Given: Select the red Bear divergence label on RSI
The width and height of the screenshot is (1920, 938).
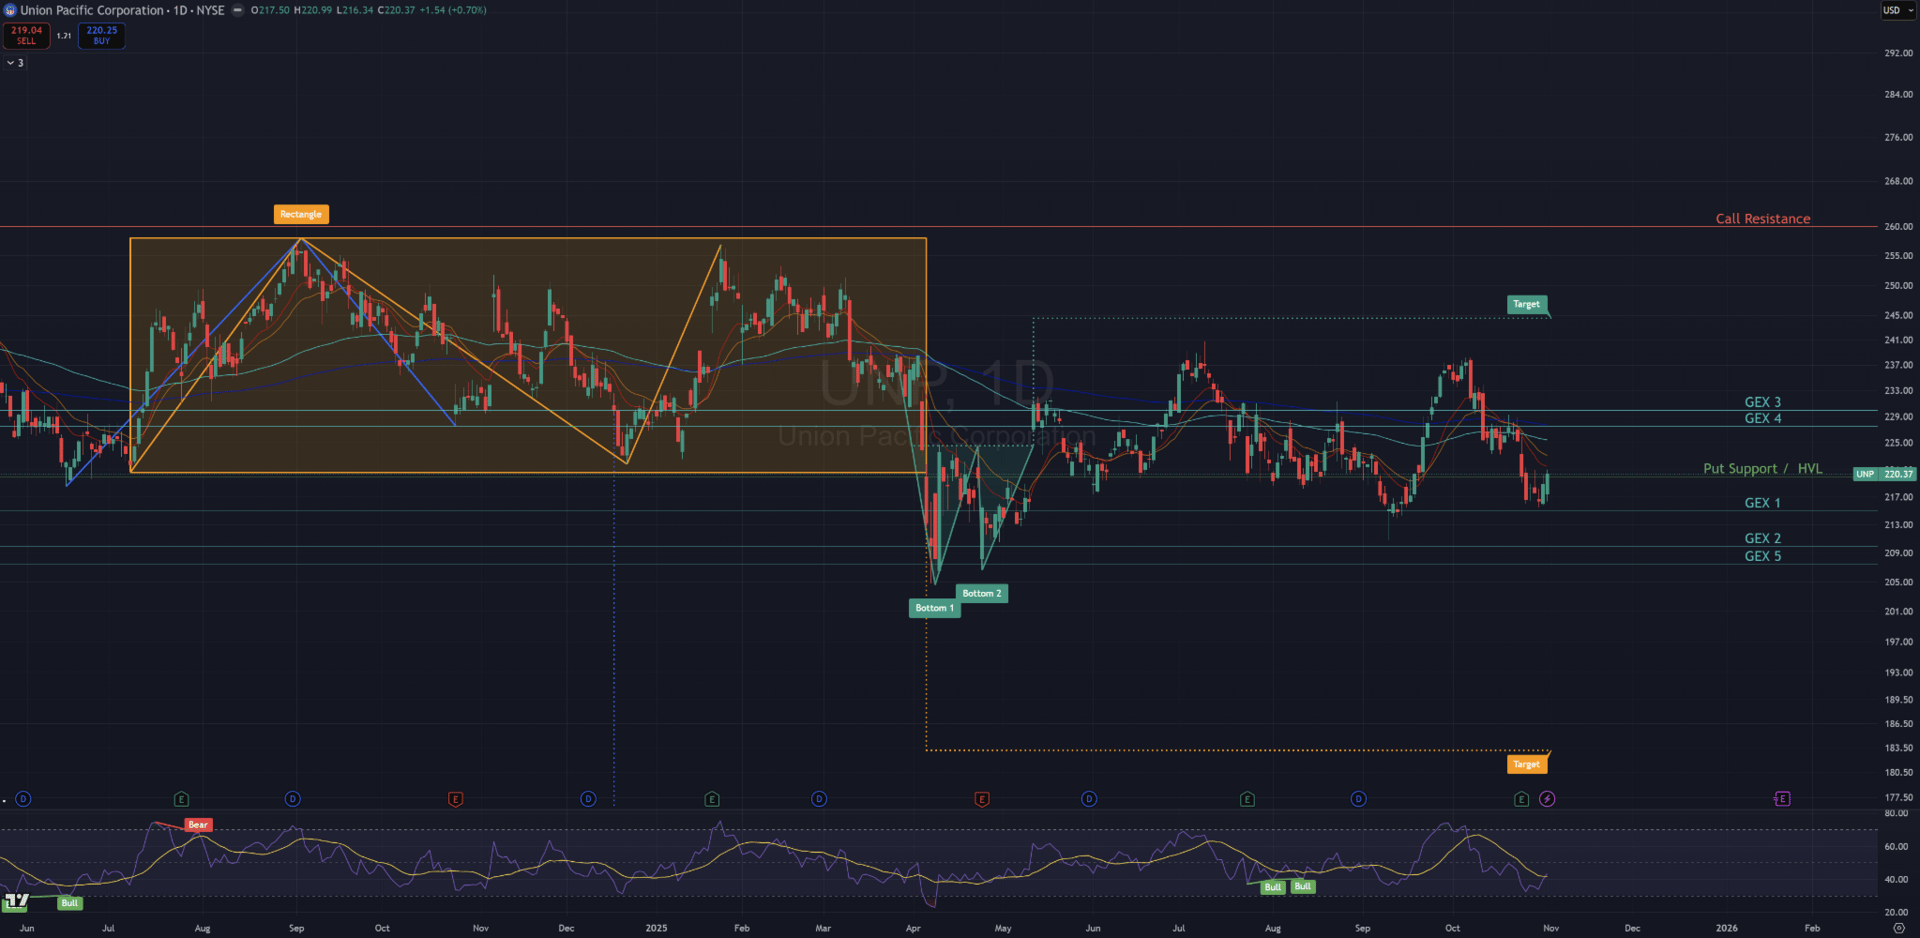Looking at the screenshot, I should [x=198, y=825].
